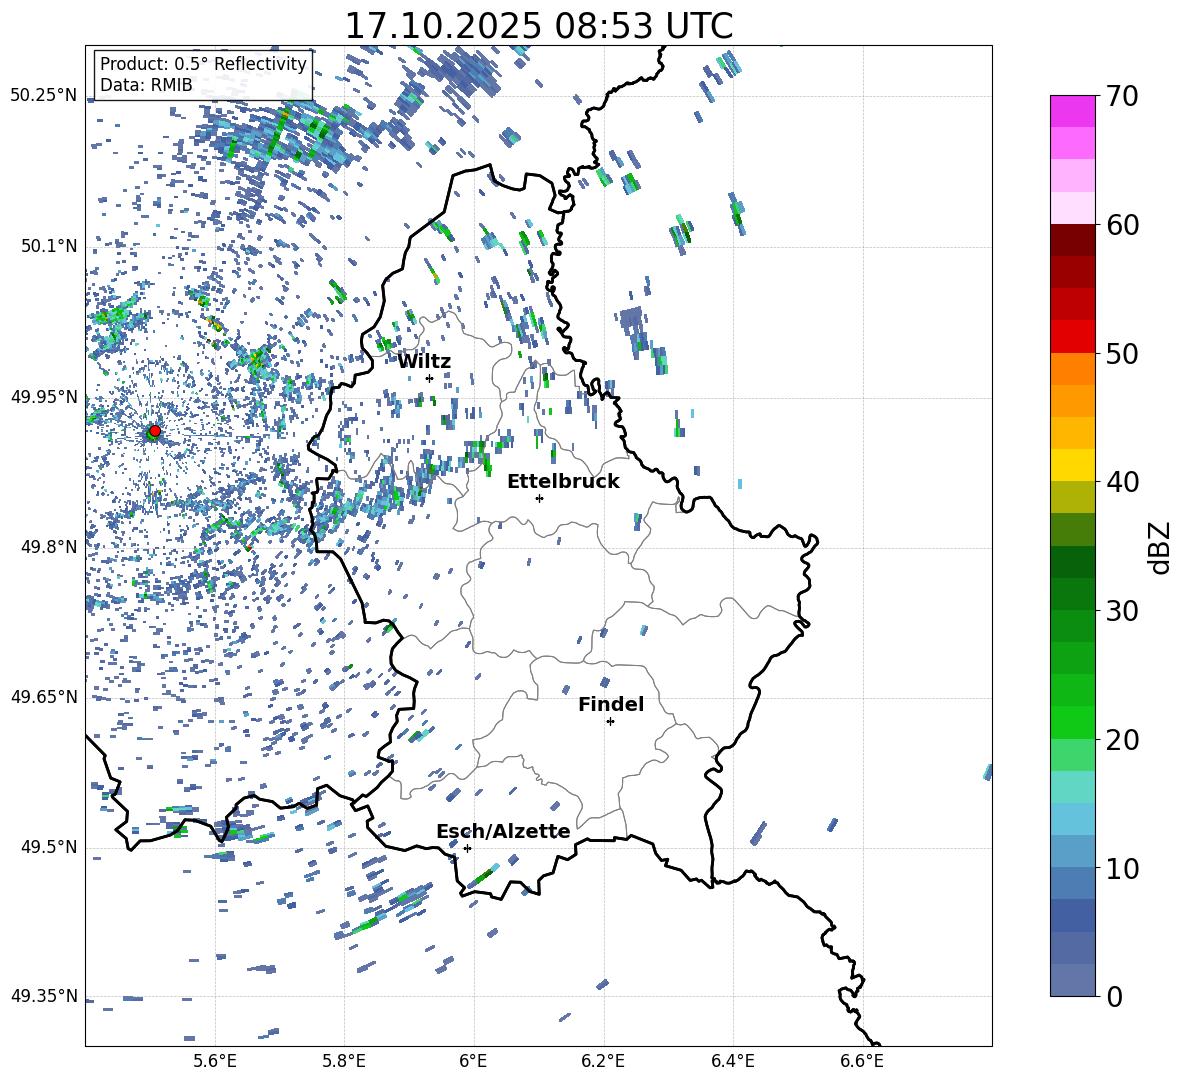
Task: Click the longitude label '5.8°E'
Action: [344, 1061]
